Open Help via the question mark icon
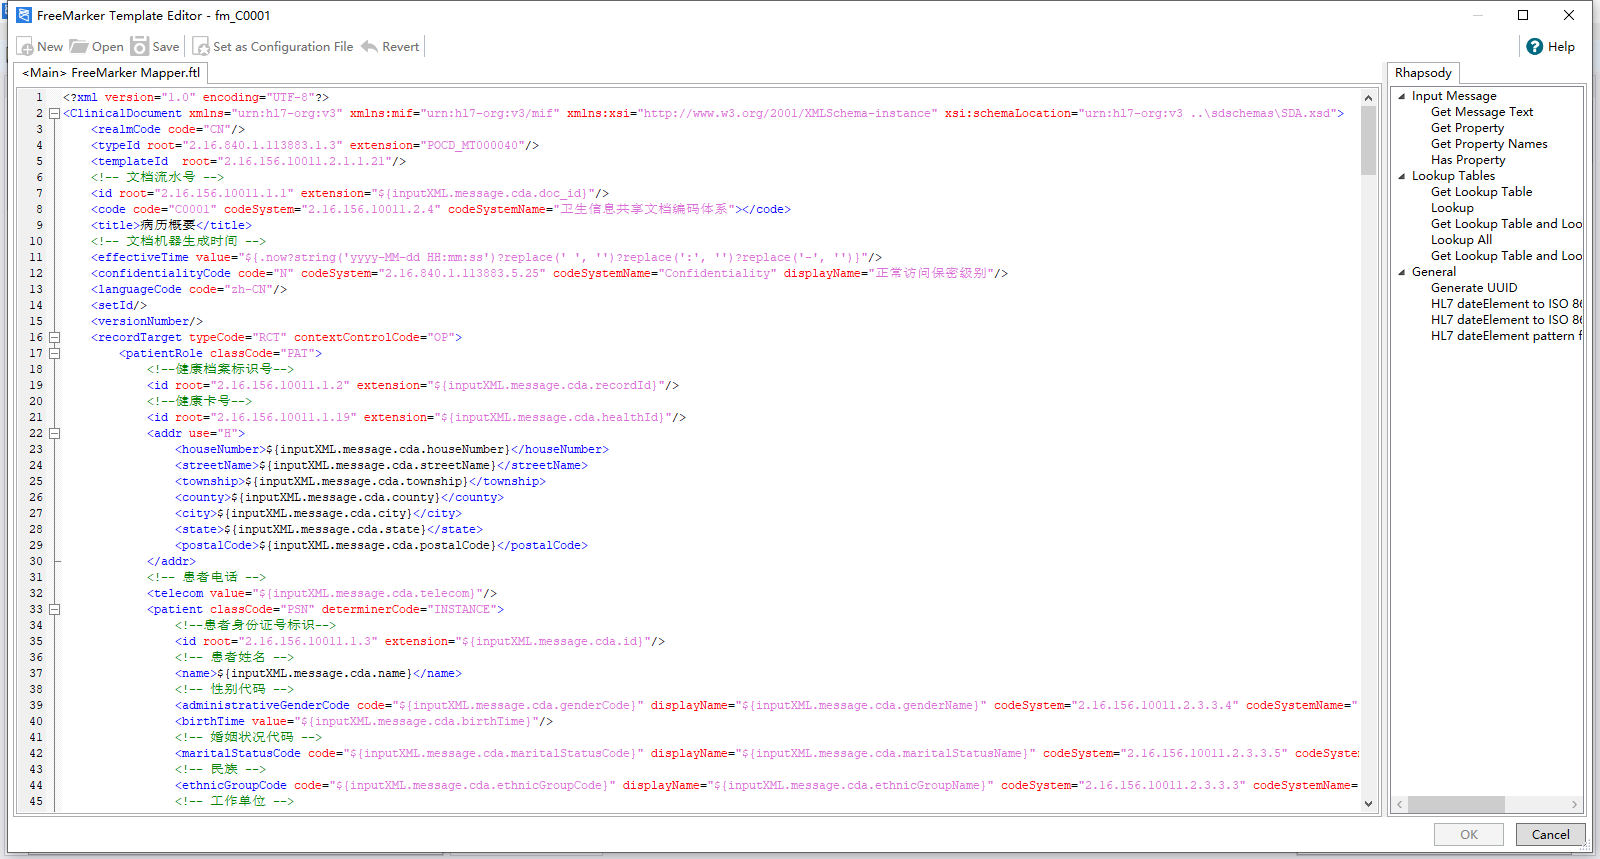Viewport: 1600px width, 859px height. pyautogui.click(x=1535, y=47)
